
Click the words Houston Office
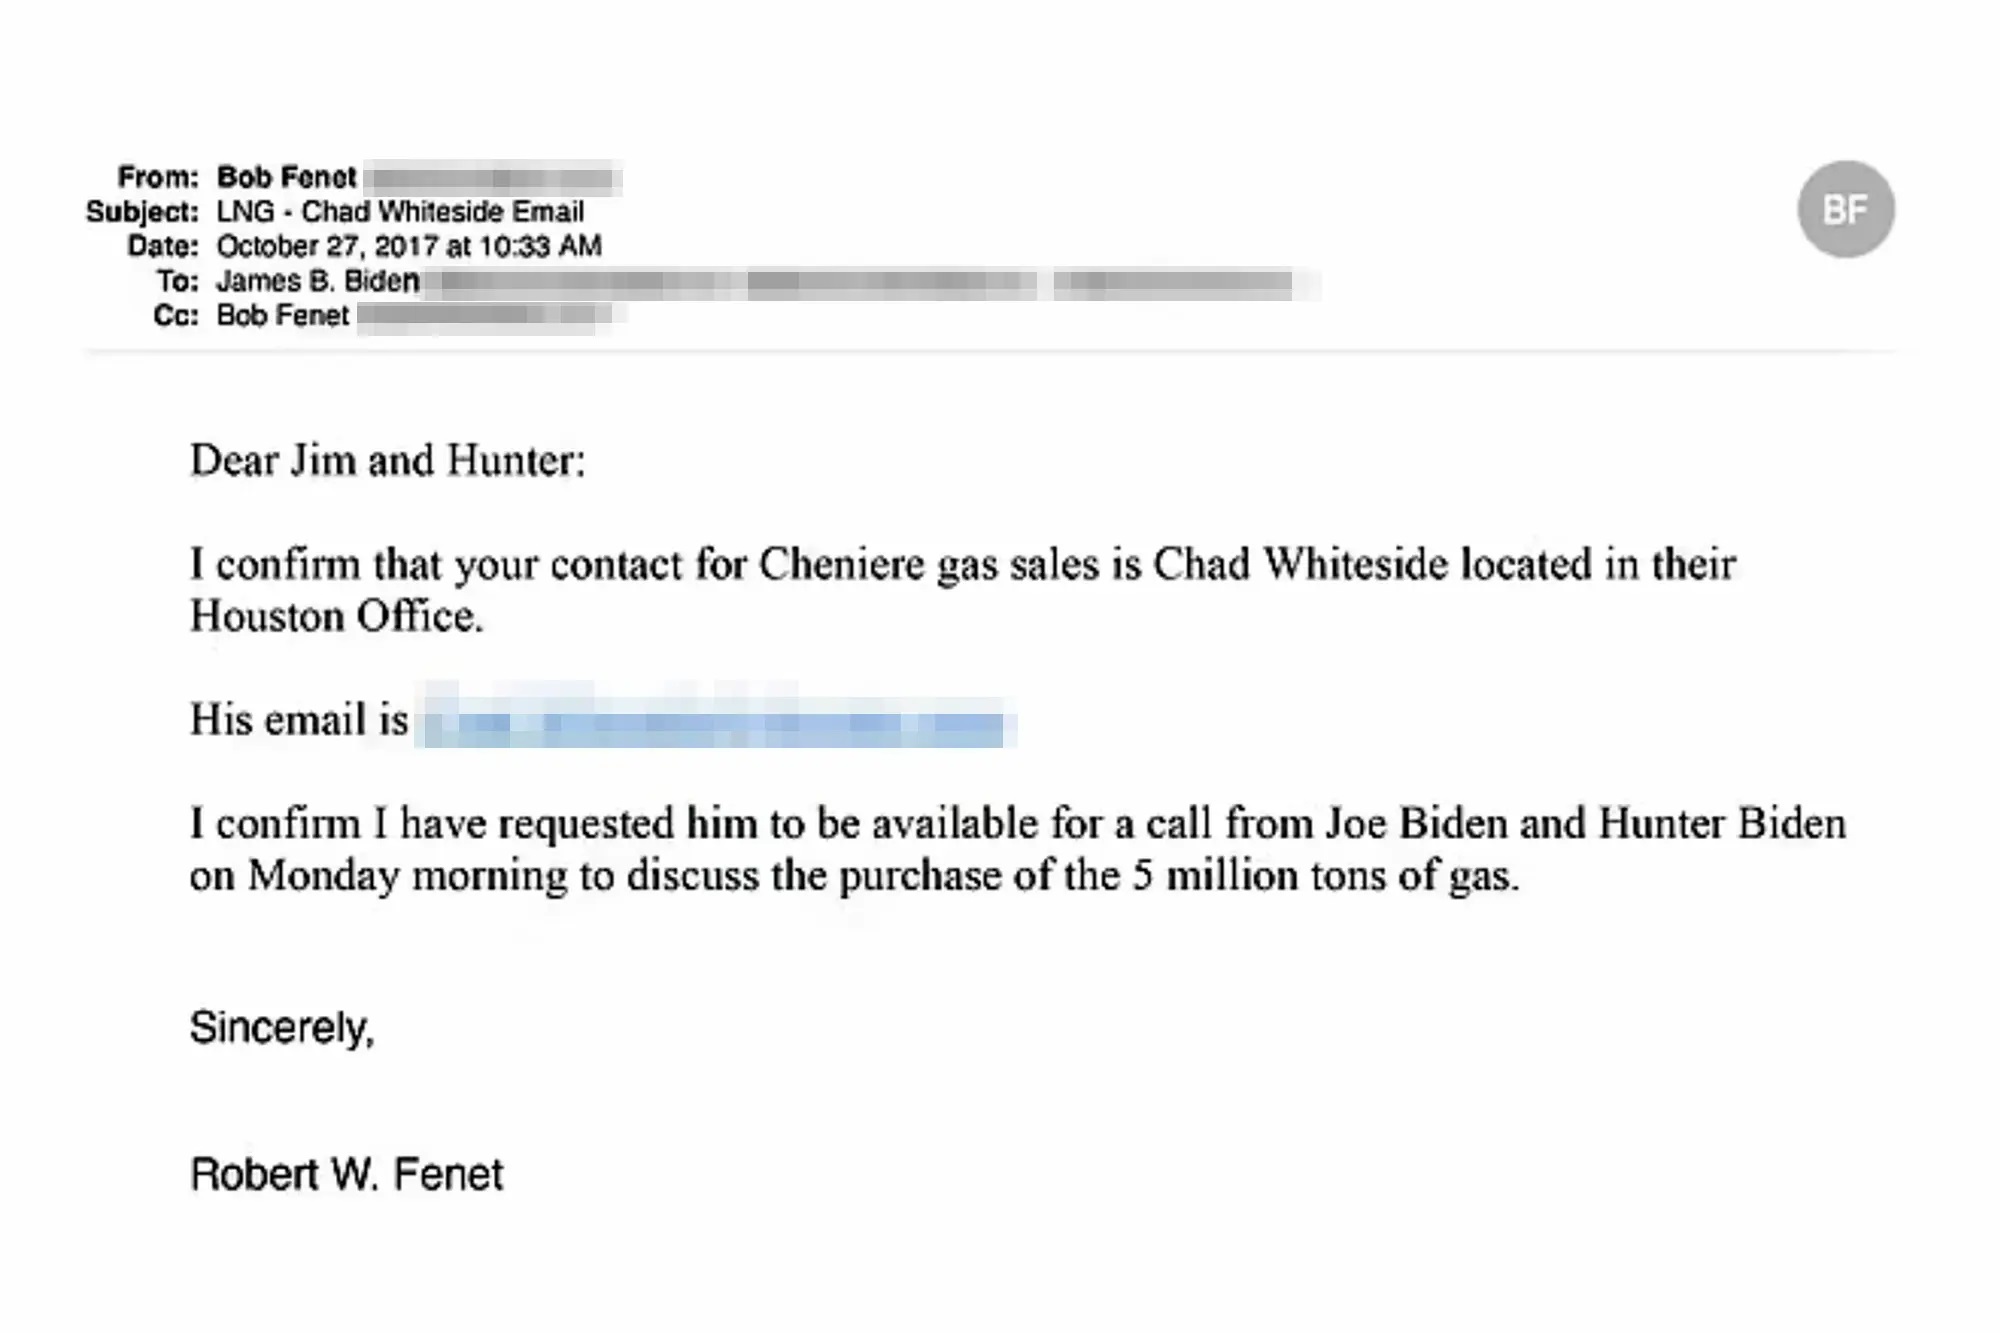pos(336,617)
